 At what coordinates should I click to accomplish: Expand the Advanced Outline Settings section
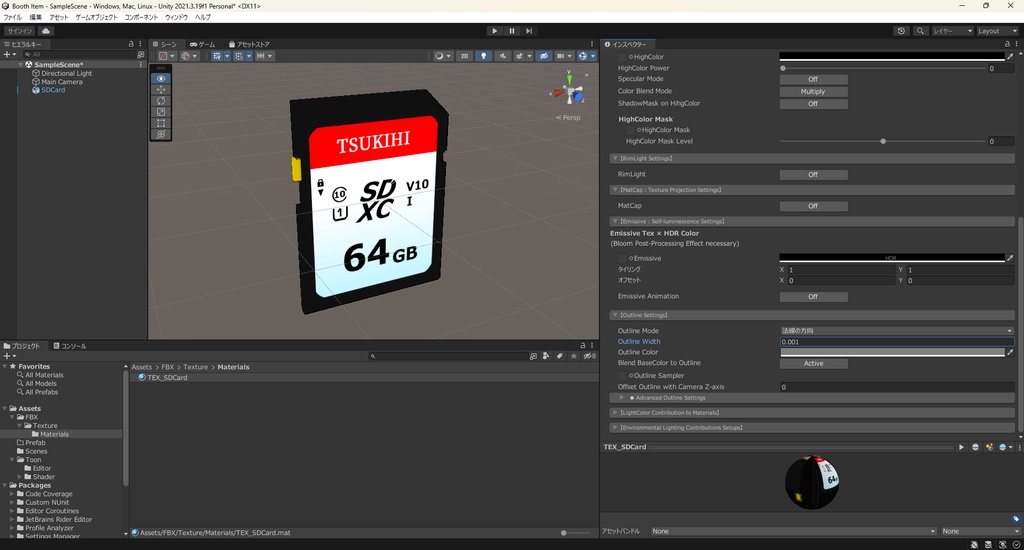622,398
